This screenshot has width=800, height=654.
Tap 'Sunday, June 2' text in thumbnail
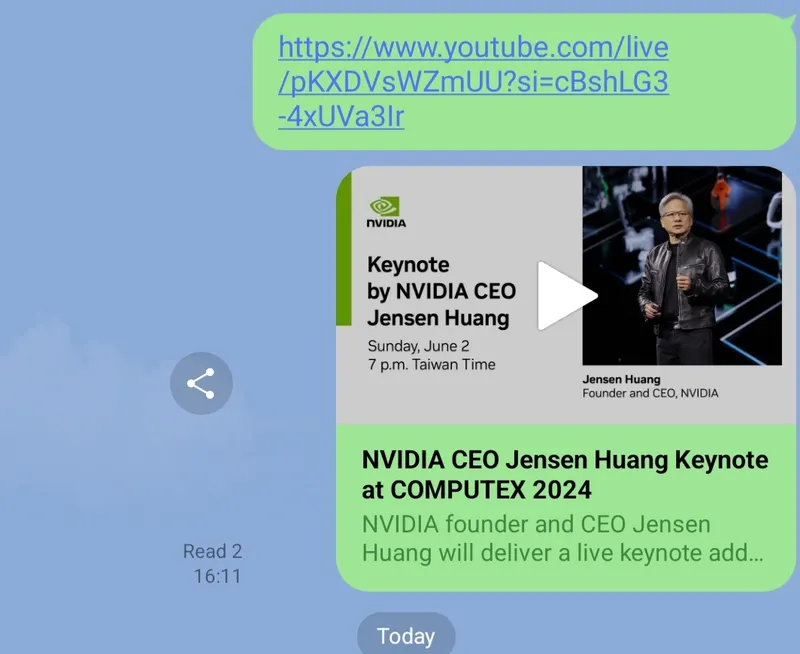(418, 346)
